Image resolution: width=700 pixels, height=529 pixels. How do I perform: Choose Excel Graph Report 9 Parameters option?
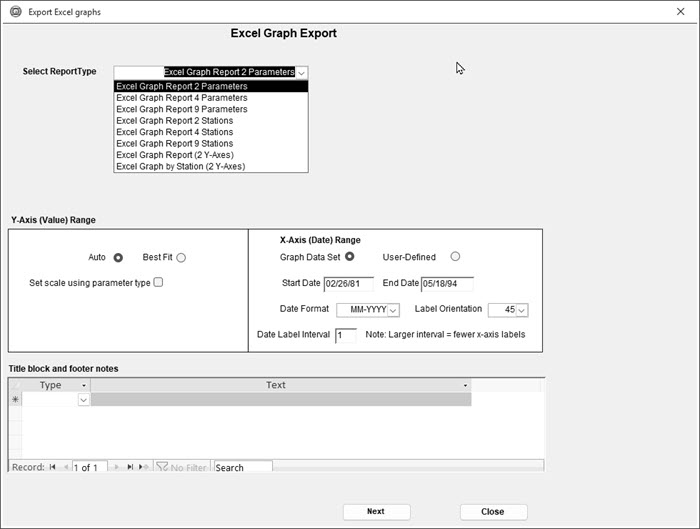[211, 109]
